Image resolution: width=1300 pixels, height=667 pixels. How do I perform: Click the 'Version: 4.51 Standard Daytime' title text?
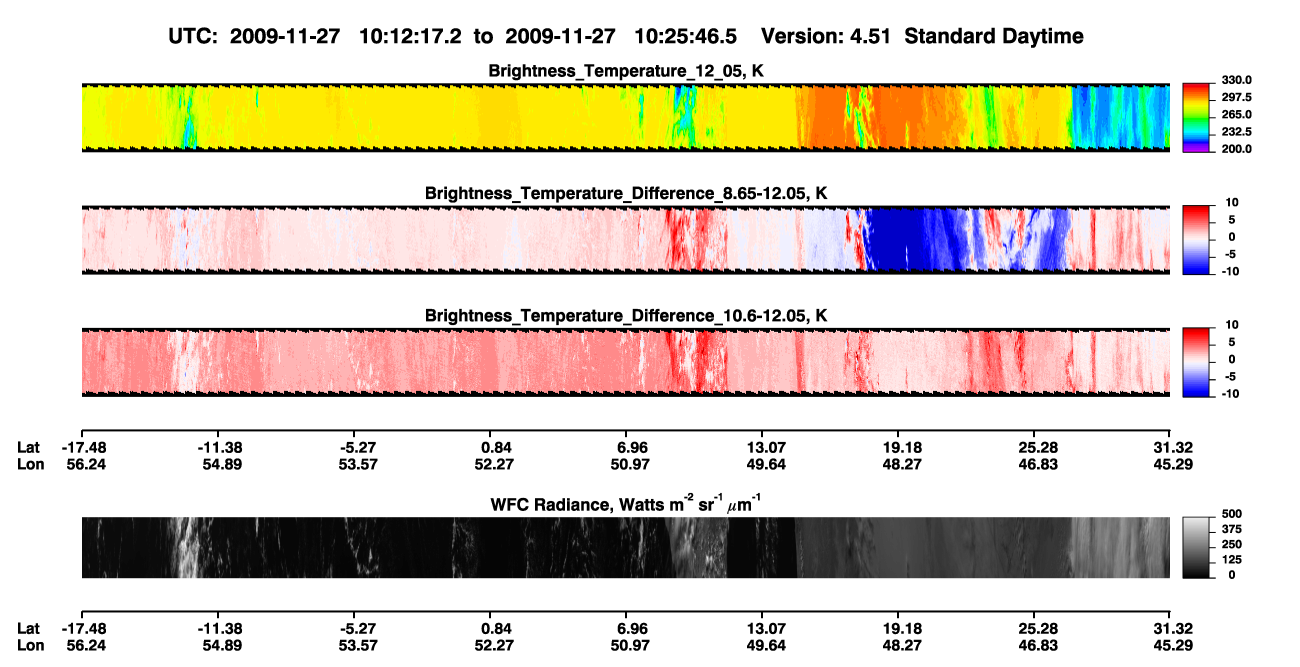point(922,36)
